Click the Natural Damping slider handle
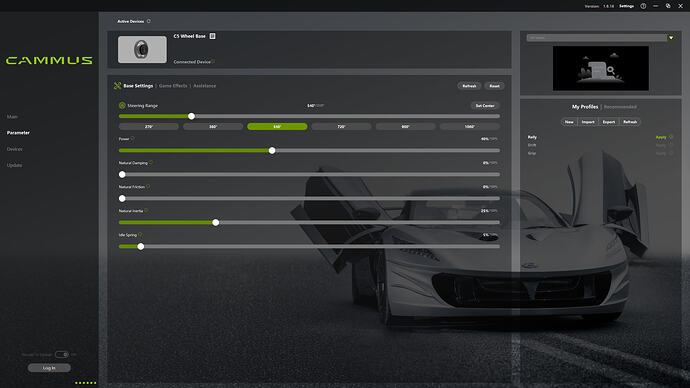 [122, 175]
